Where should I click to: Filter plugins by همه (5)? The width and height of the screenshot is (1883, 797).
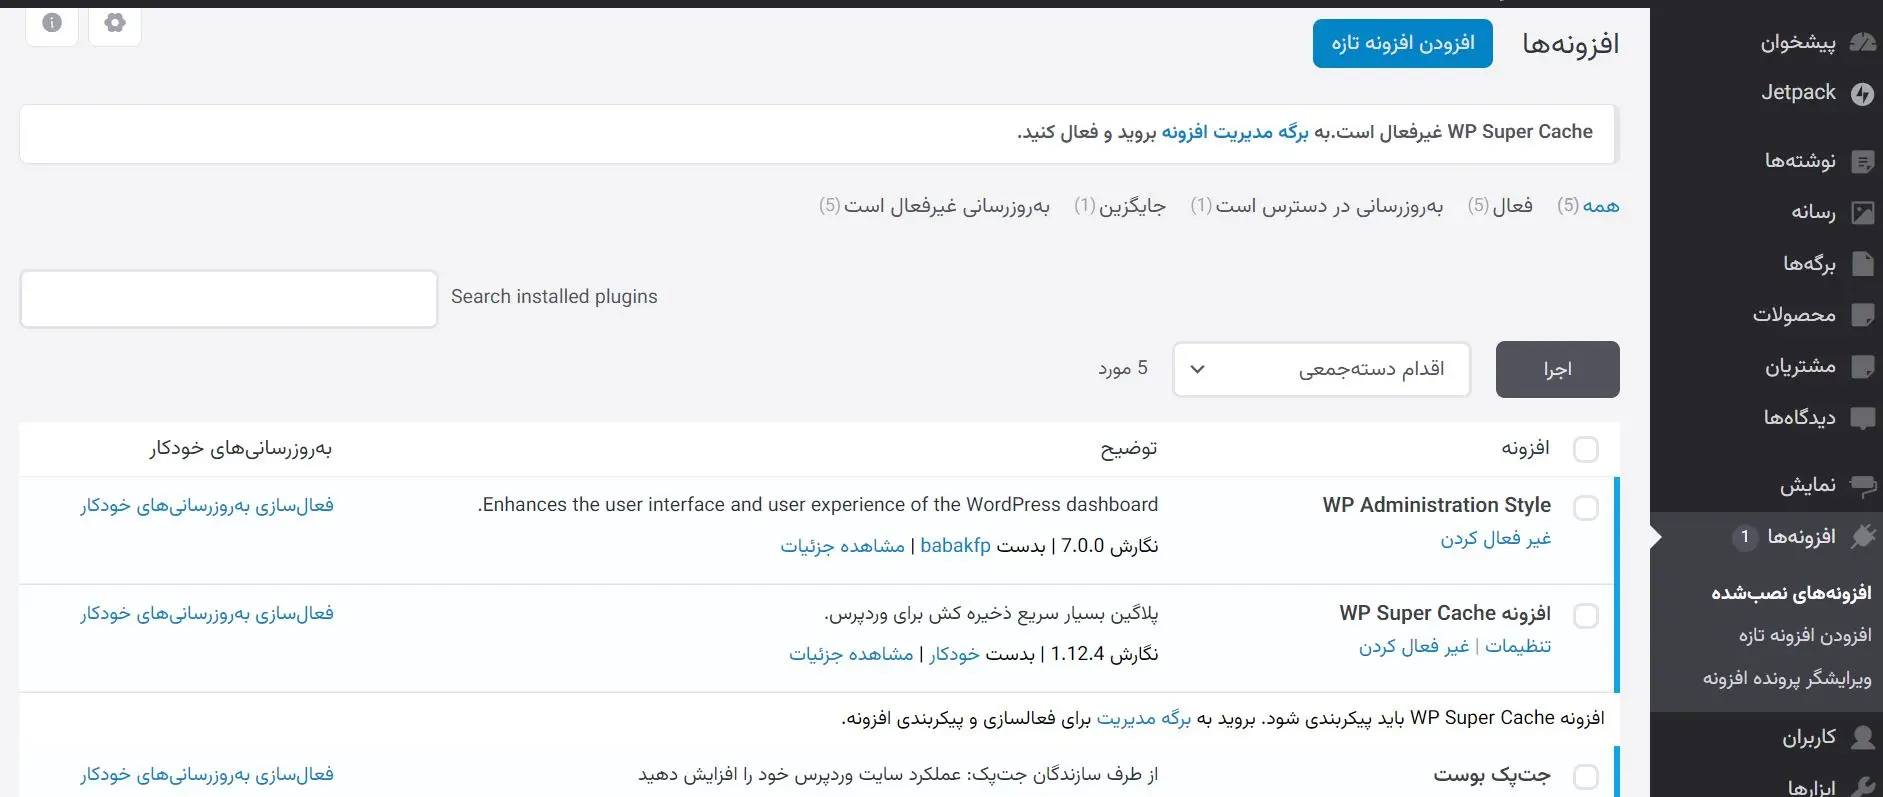pos(1588,206)
